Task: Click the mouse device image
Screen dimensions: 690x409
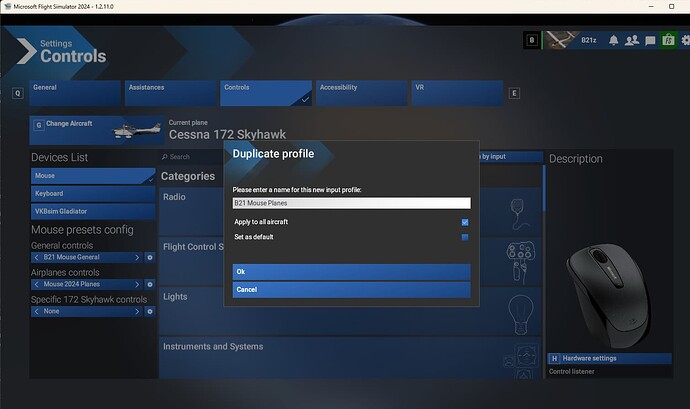Action: pos(609,295)
